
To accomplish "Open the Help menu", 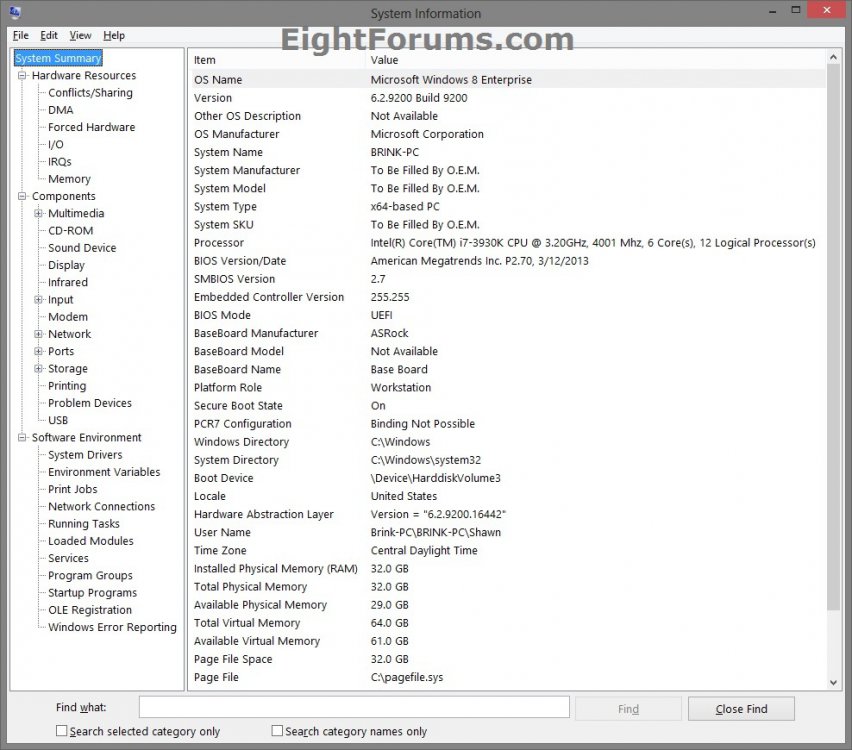I will click(x=114, y=35).
